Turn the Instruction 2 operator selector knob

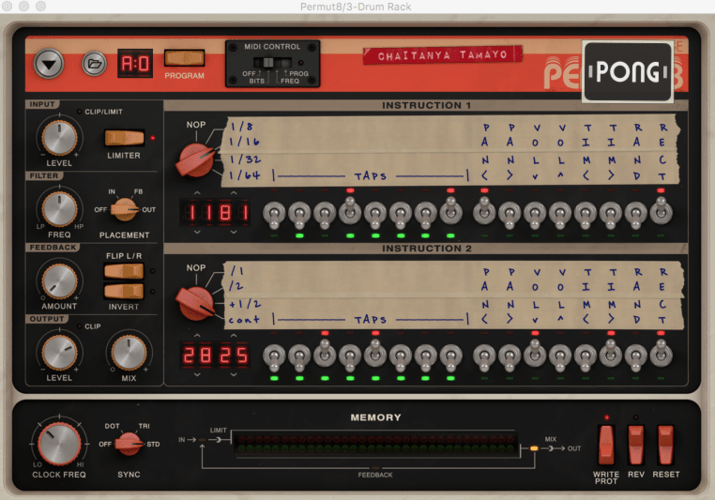pyautogui.click(x=196, y=304)
